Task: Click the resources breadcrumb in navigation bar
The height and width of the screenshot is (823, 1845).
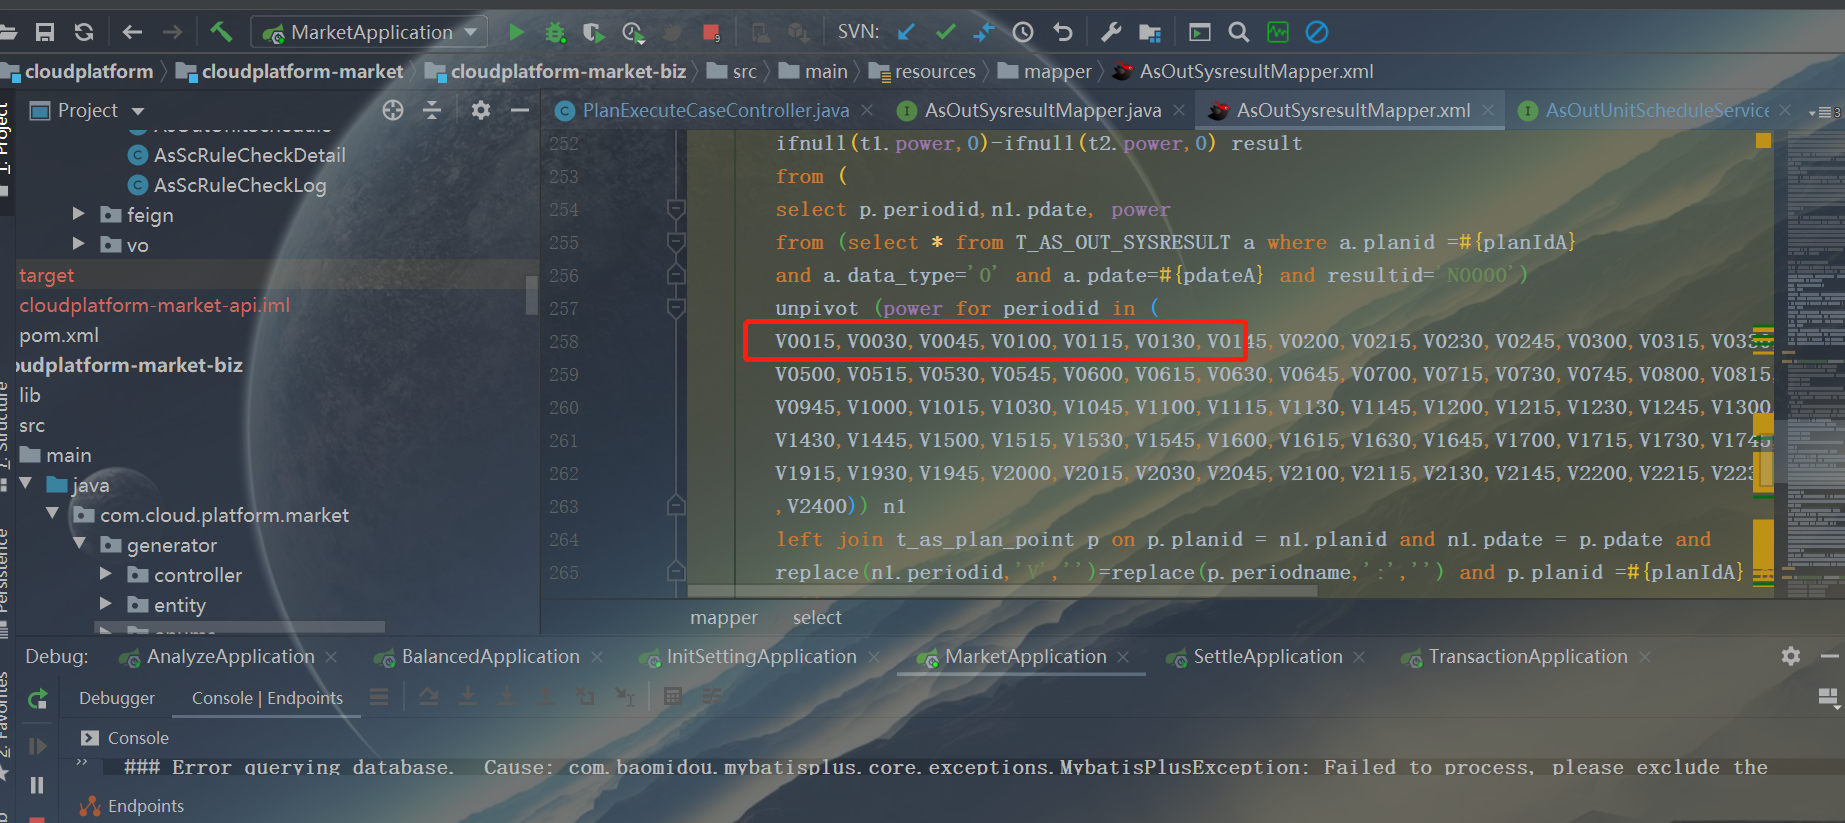Action: point(922,71)
